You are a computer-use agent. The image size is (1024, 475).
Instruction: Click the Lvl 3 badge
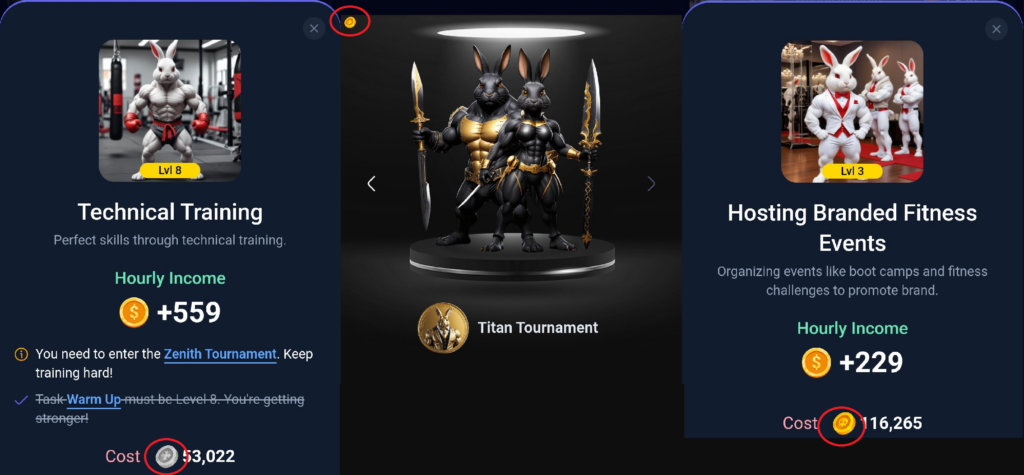852,172
